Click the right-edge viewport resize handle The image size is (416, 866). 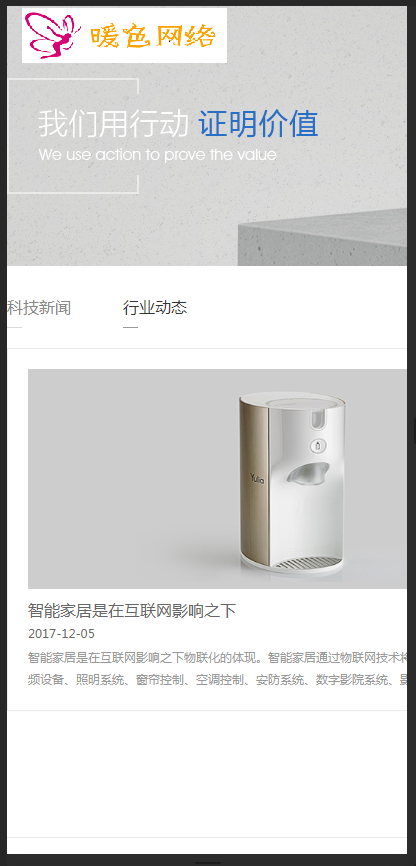[x=414, y=431]
